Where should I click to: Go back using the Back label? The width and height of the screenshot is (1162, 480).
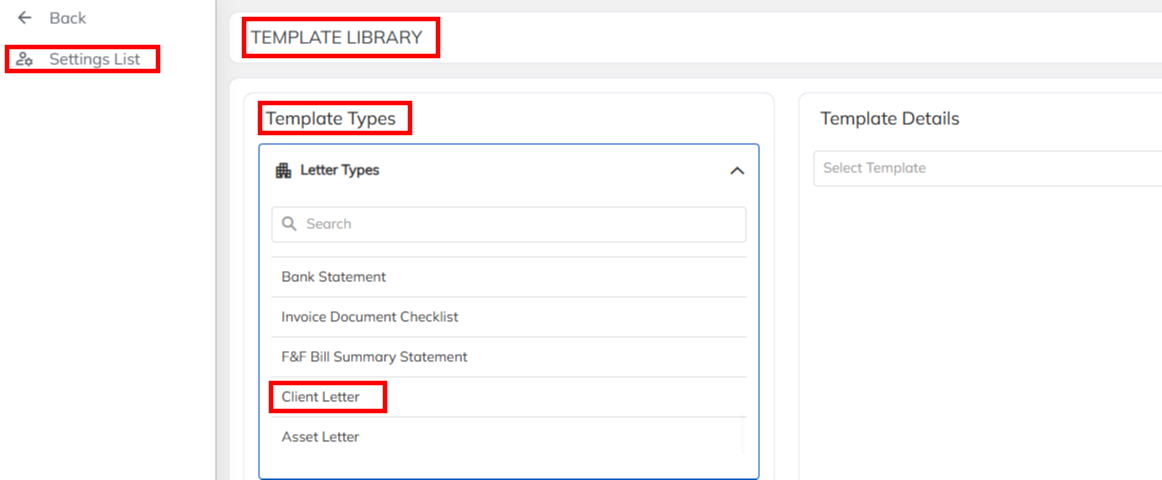(68, 18)
